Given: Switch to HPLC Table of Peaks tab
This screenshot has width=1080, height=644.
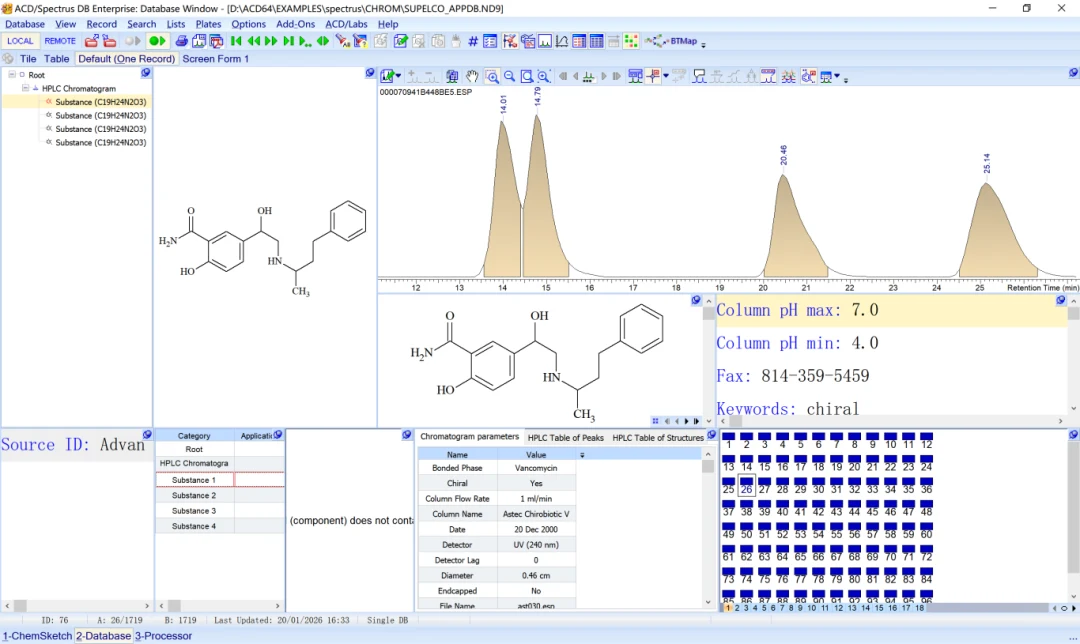Looking at the screenshot, I should click(x=565, y=437).
